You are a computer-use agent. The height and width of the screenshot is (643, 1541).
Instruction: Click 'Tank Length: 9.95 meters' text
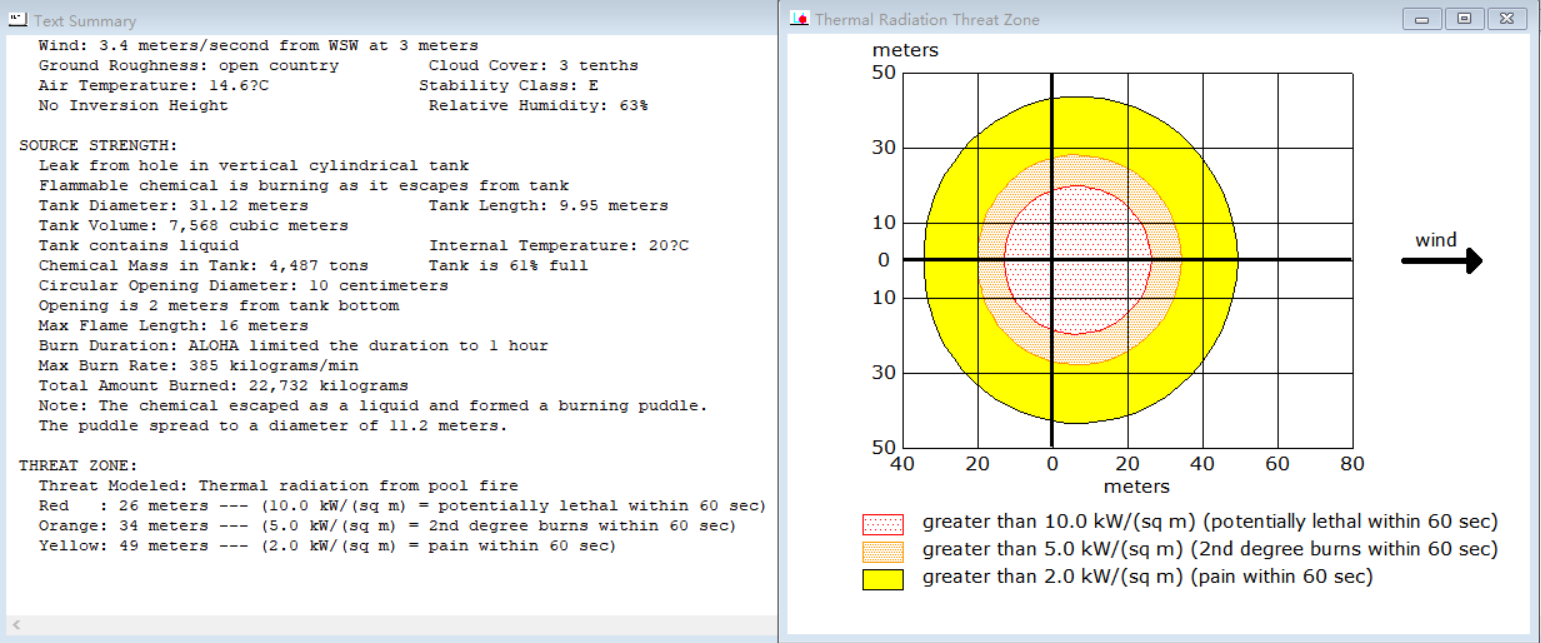click(x=548, y=206)
